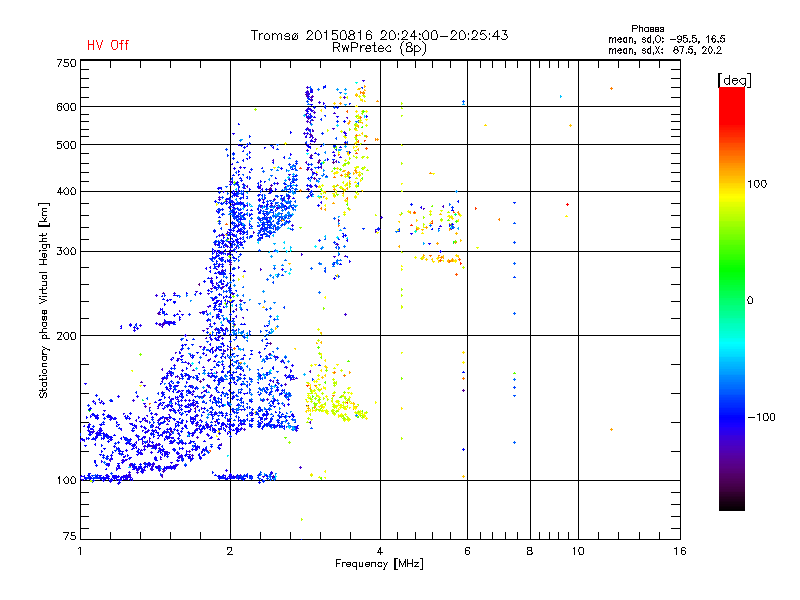Click the '[deg]' colorbar unit label
Screen dimensions: 800x600
[734, 80]
